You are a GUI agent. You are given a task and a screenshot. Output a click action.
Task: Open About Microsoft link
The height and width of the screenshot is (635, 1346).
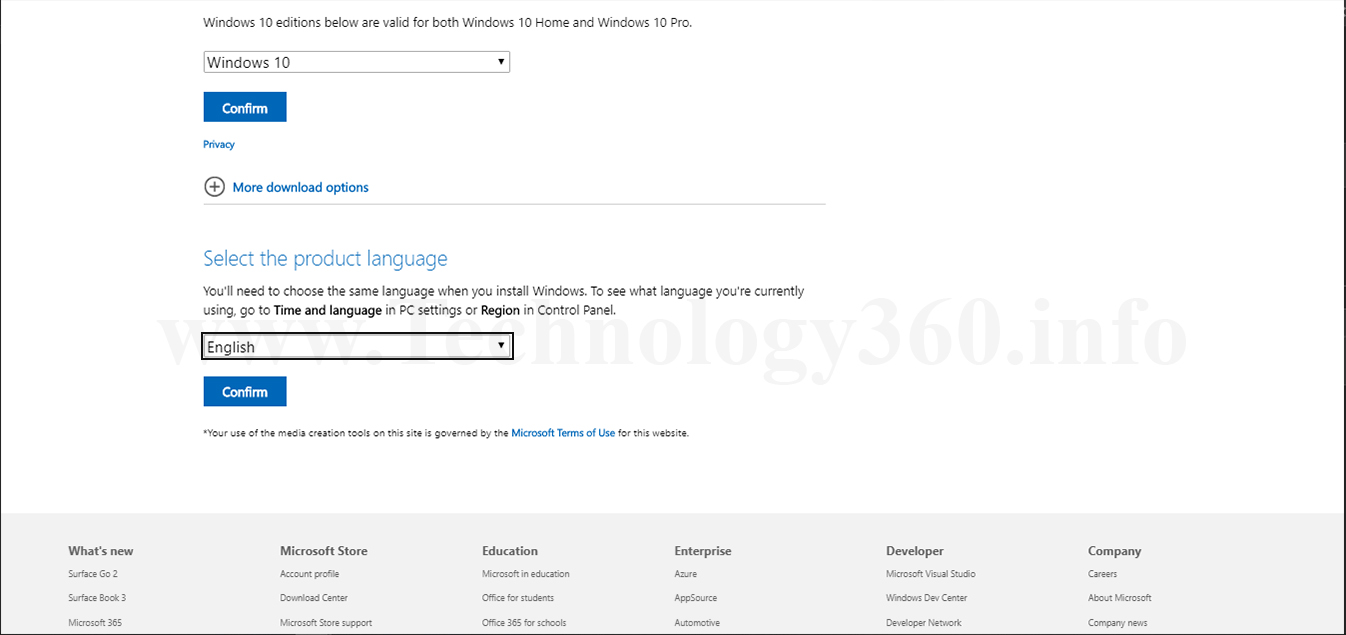click(1120, 598)
